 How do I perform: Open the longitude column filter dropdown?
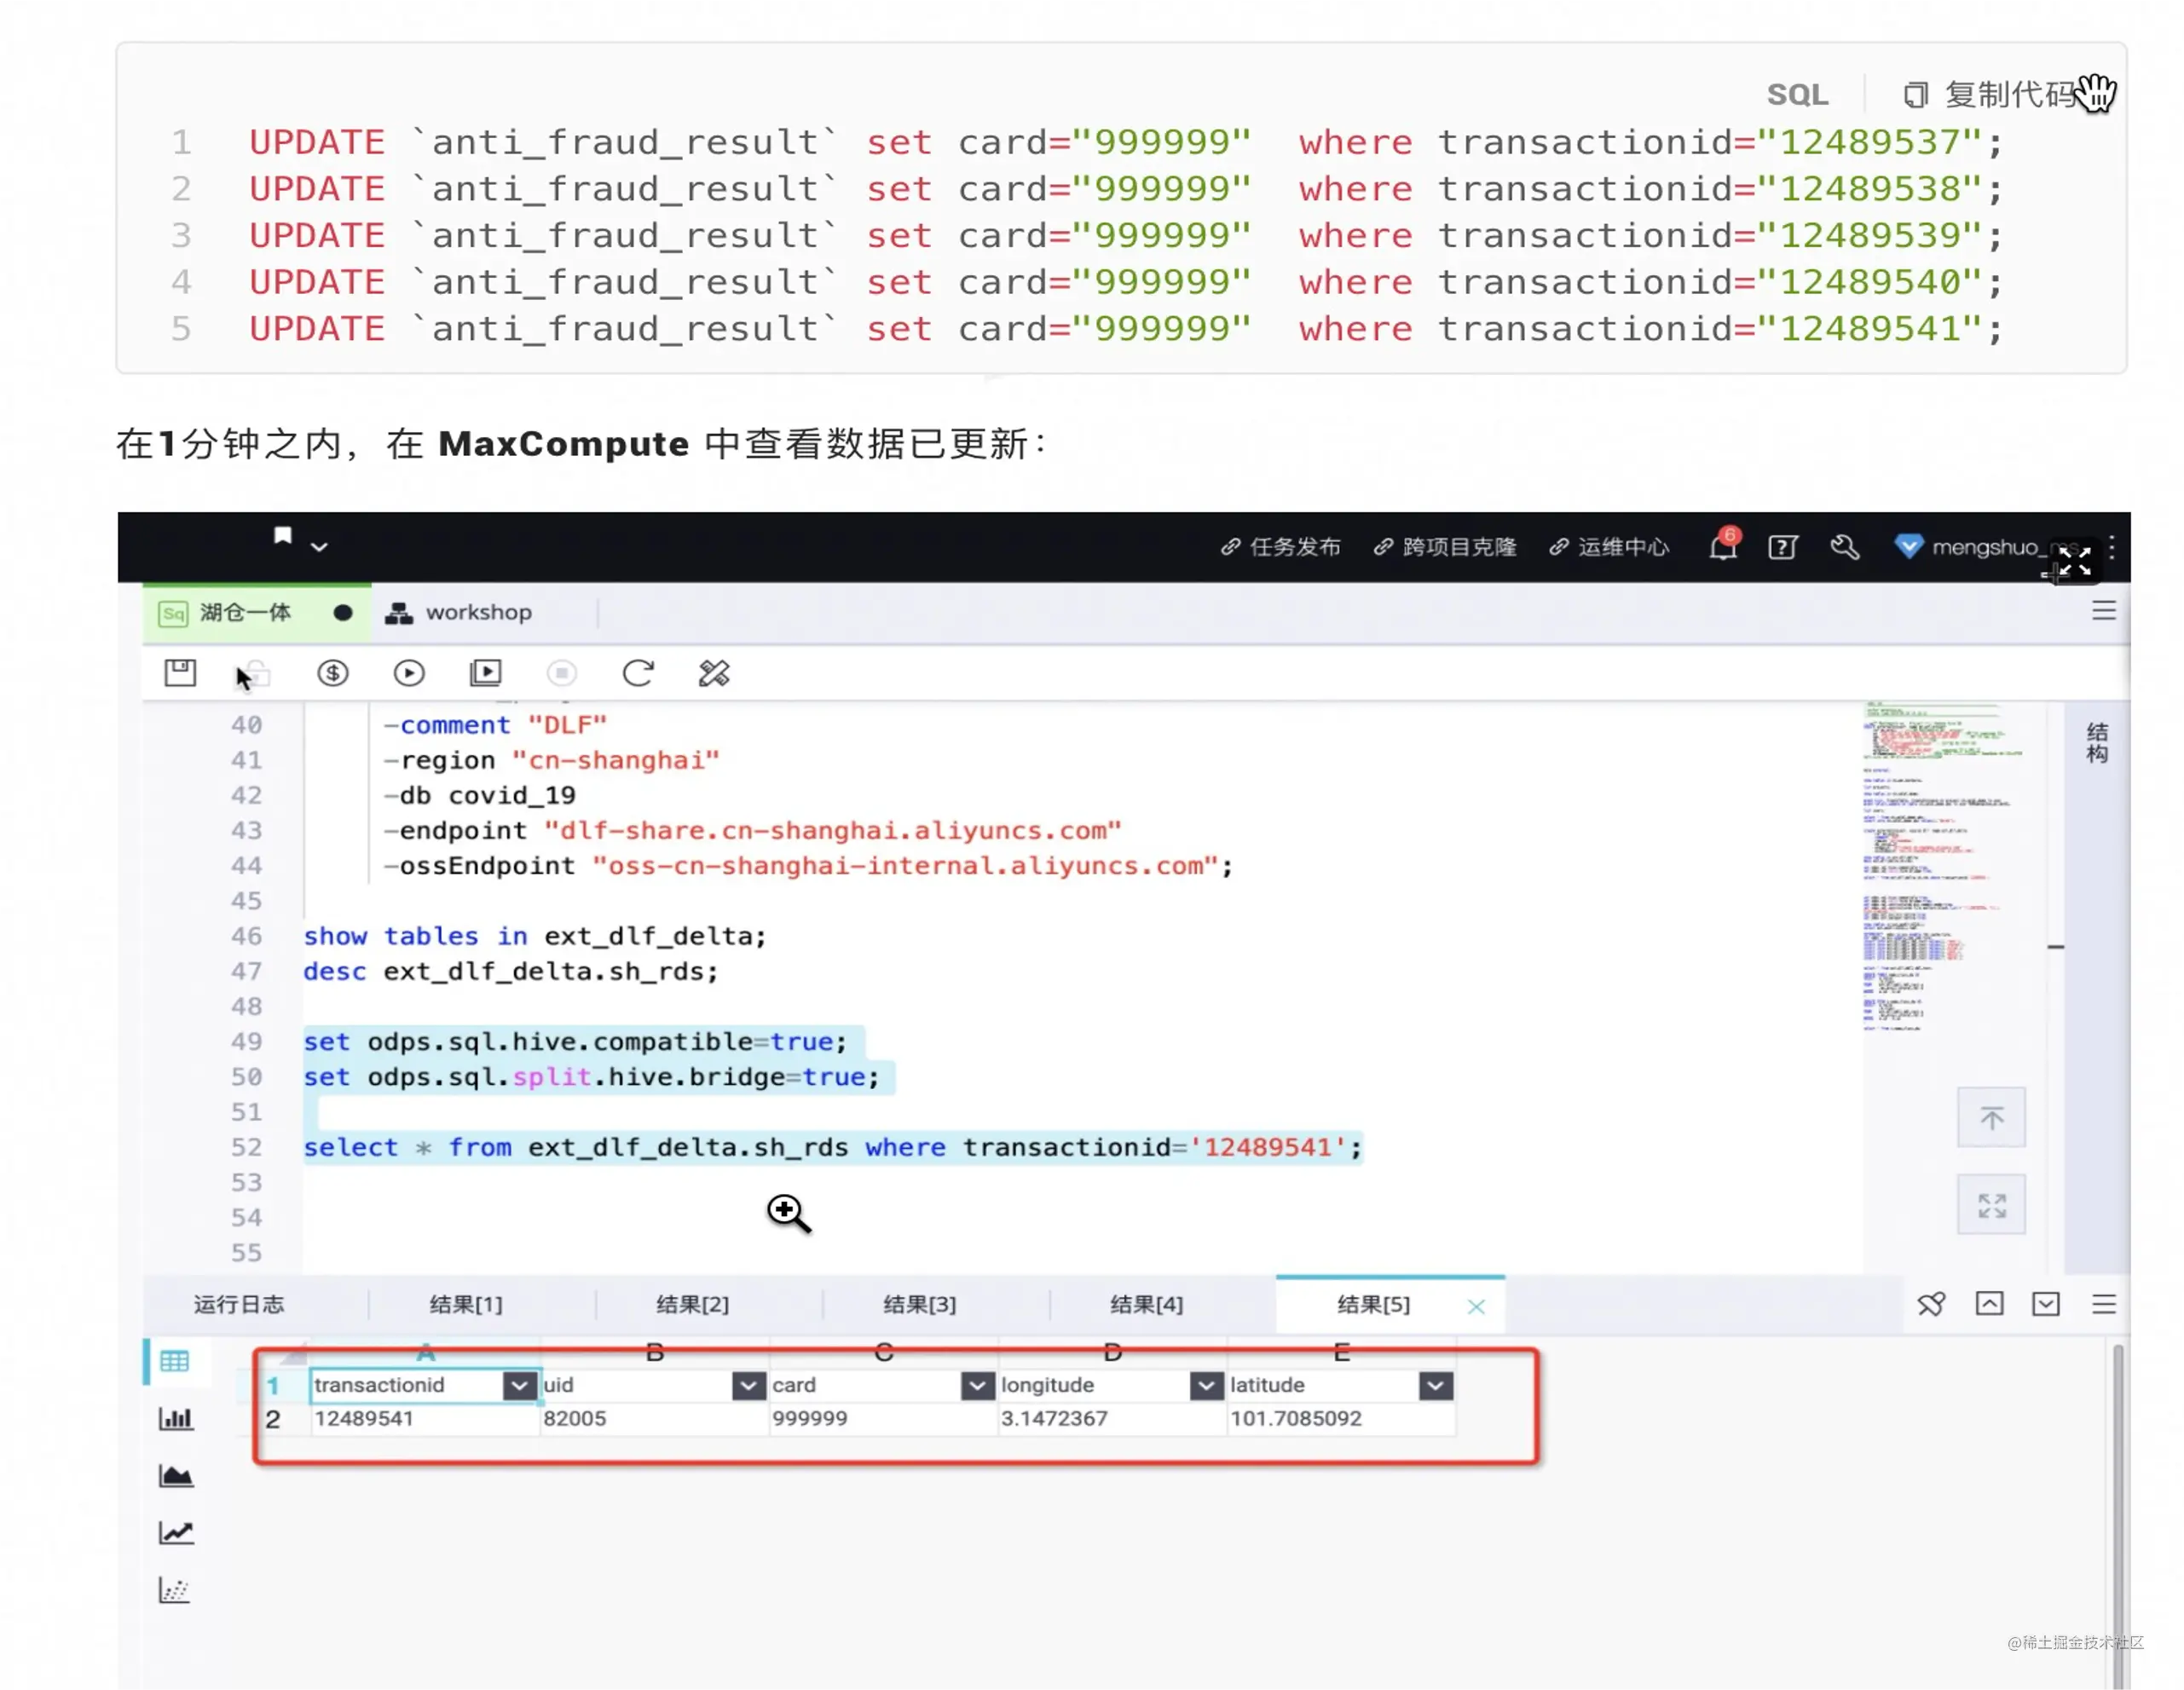coord(1206,1386)
